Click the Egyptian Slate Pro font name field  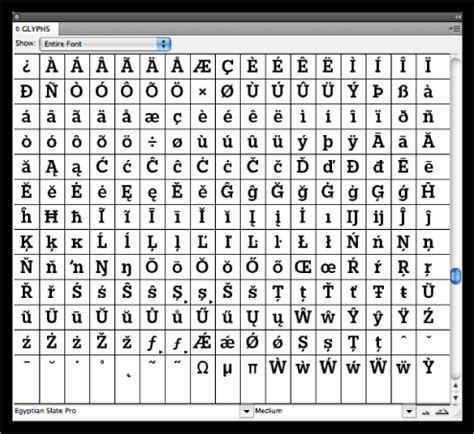click(x=127, y=411)
